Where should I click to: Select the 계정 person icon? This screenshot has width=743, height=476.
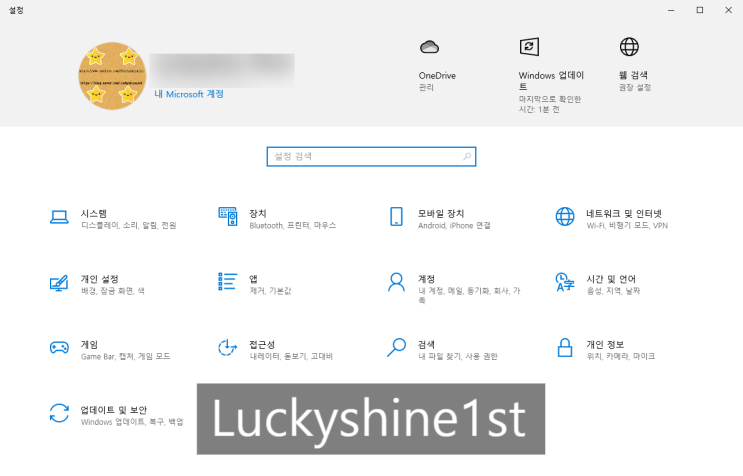click(396, 282)
